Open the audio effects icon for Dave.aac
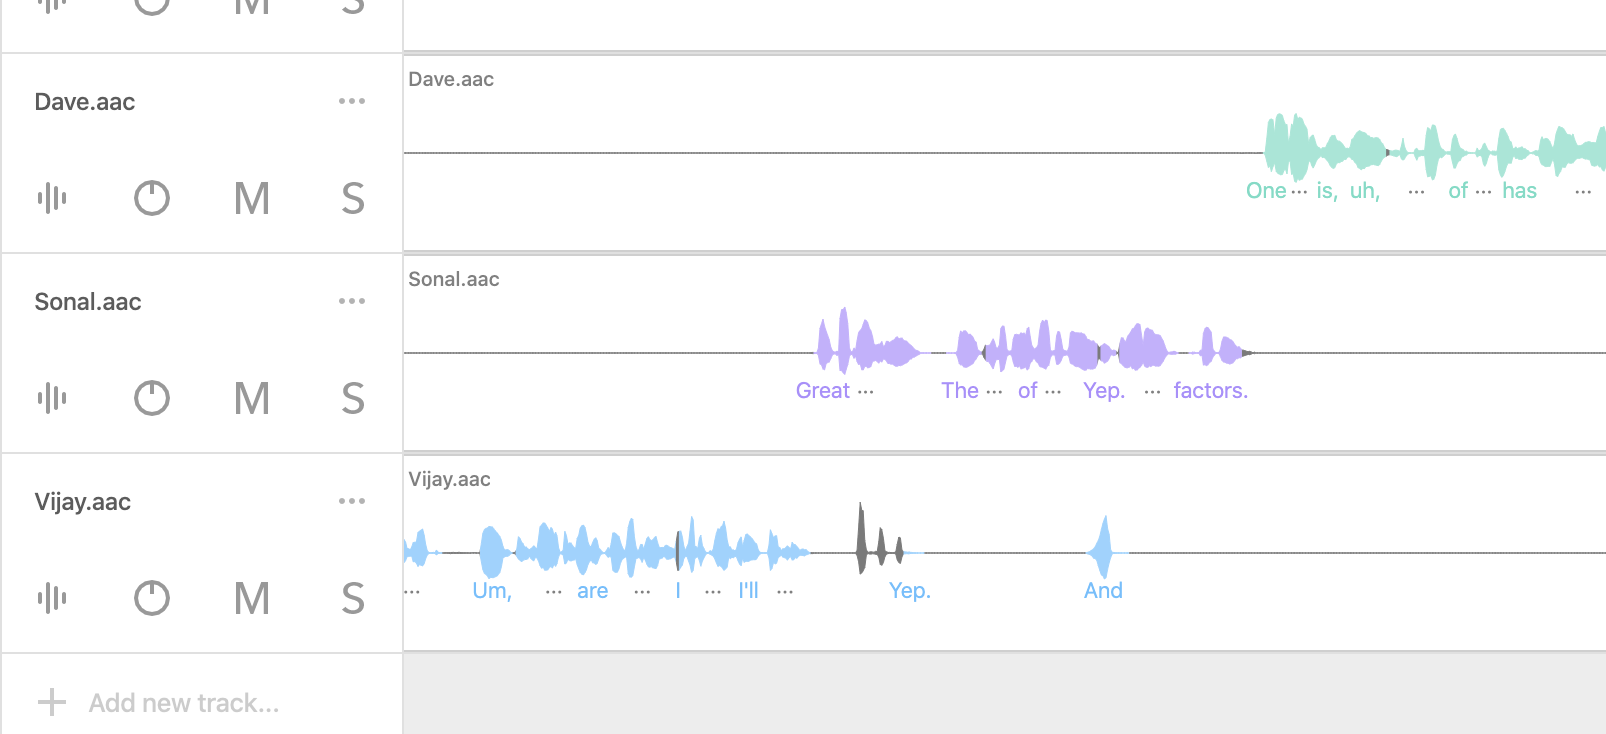Screen dimensions: 1606x734 52,198
